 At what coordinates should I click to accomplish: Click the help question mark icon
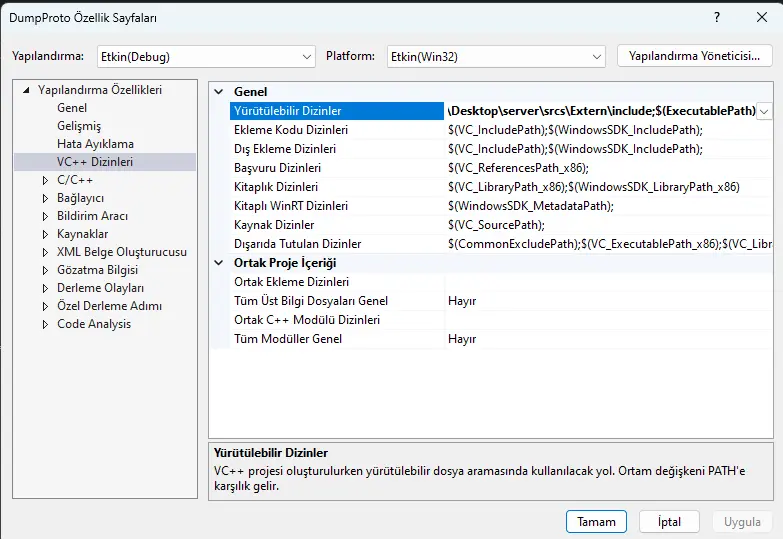click(717, 18)
